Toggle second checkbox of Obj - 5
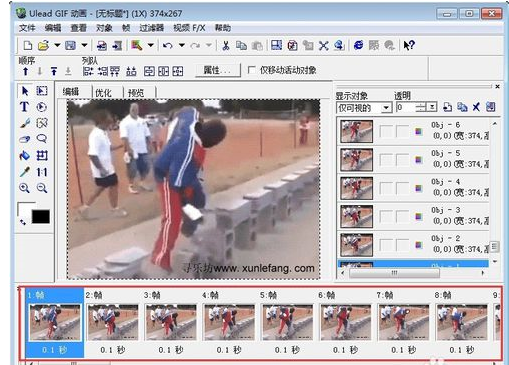Screen dimensions: 509x365 click(x=402, y=160)
